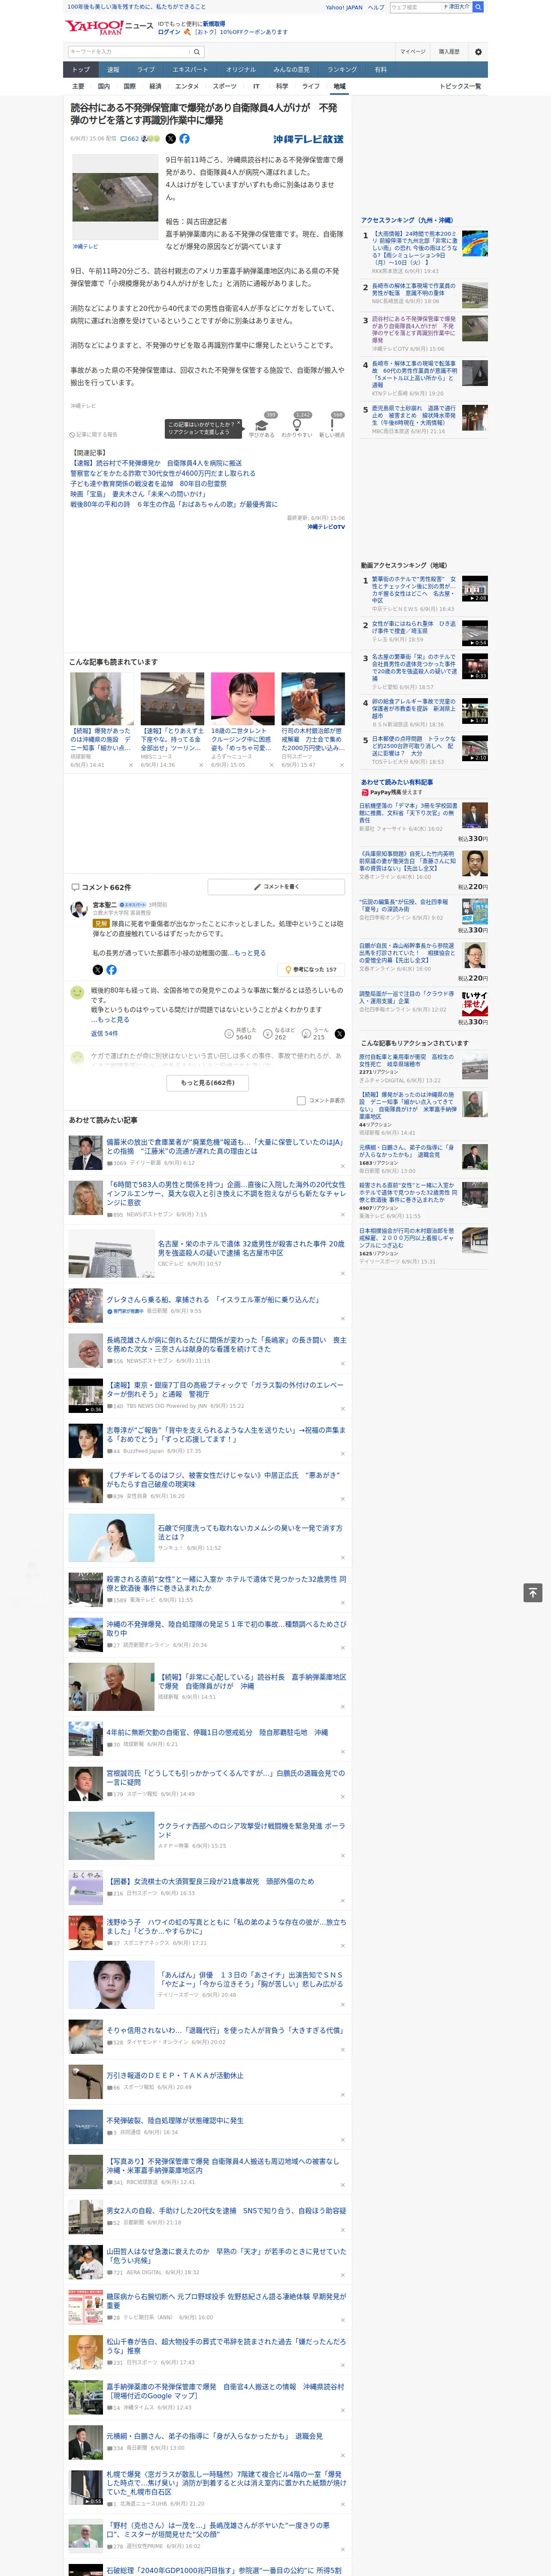
Task: Click the コメントを書く button
Action: pos(277,887)
